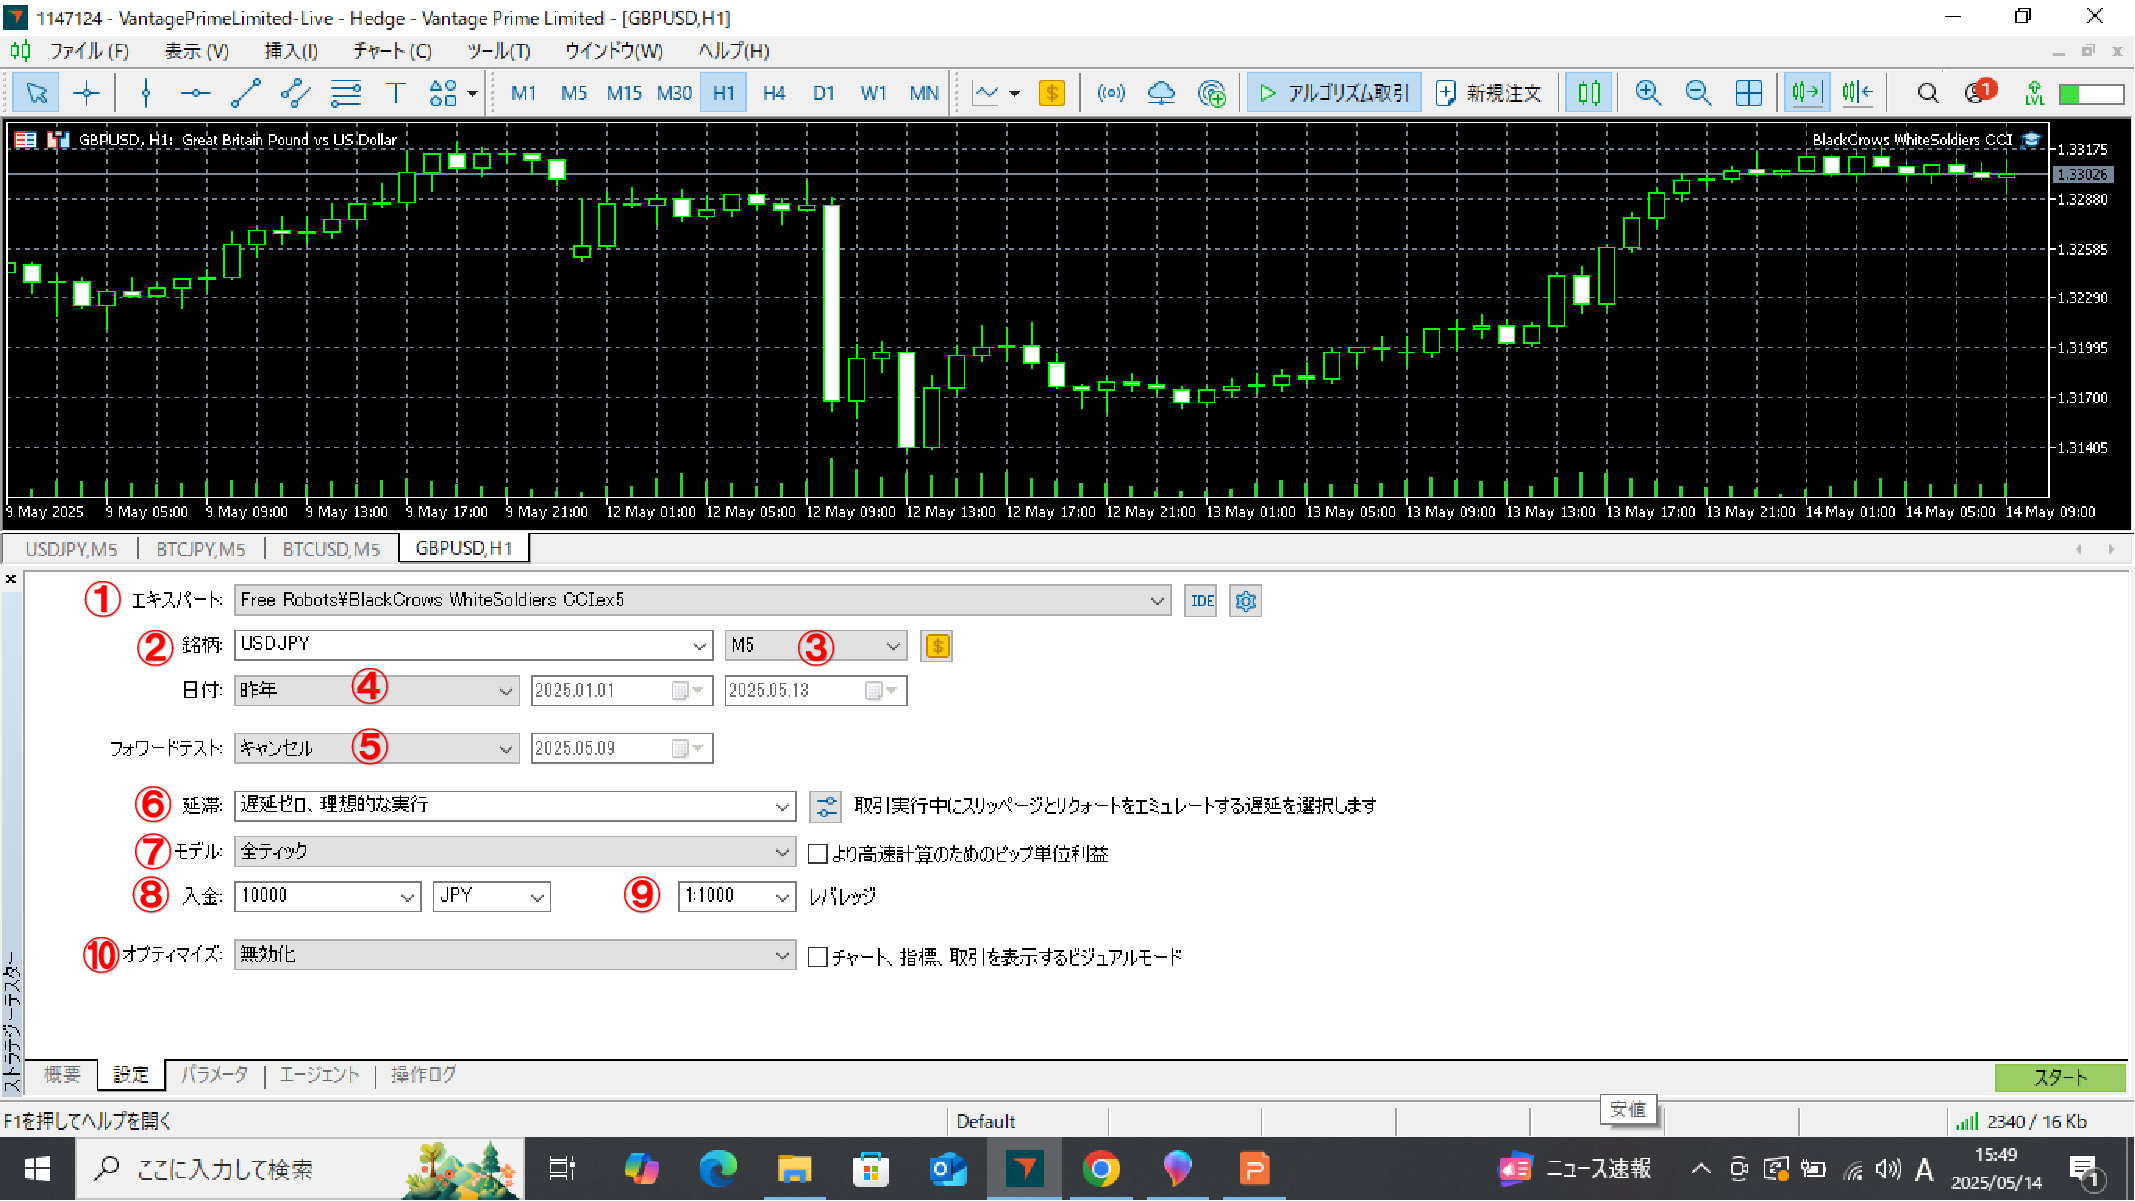The width and height of the screenshot is (2135, 1201).
Task: Toggle the chart auto-scroll toolbar button
Action: (x=1807, y=93)
